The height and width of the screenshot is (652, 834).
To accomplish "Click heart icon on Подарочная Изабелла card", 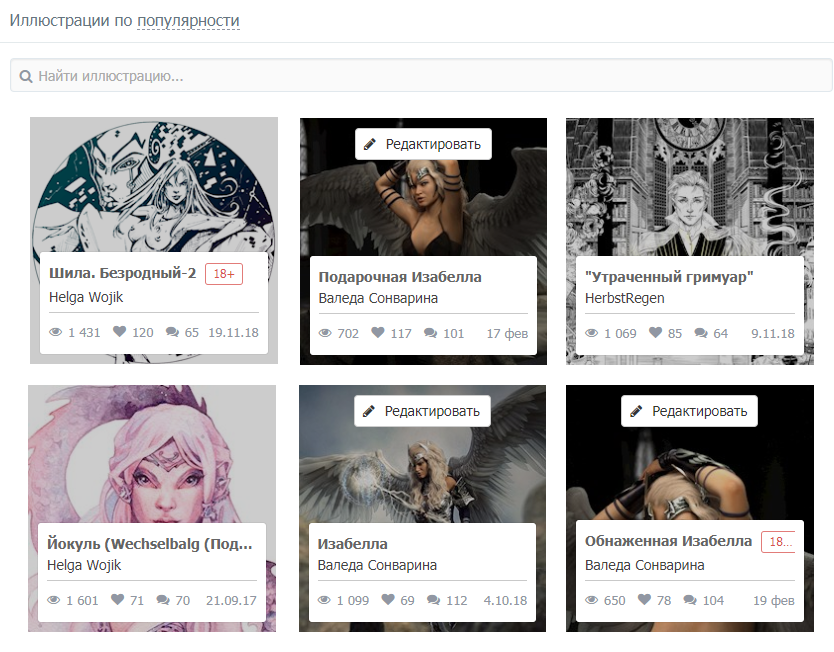I will [x=378, y=333].
